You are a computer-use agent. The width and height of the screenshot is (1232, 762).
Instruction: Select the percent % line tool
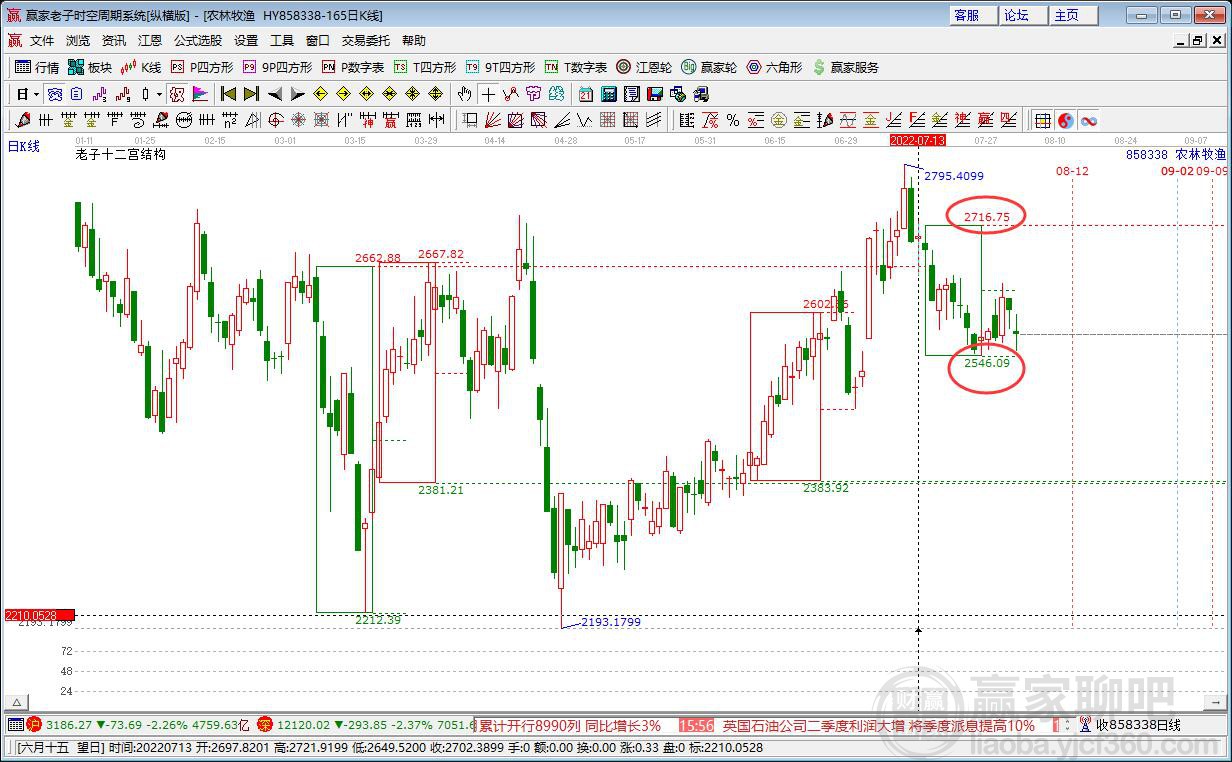tap(733, 120)
